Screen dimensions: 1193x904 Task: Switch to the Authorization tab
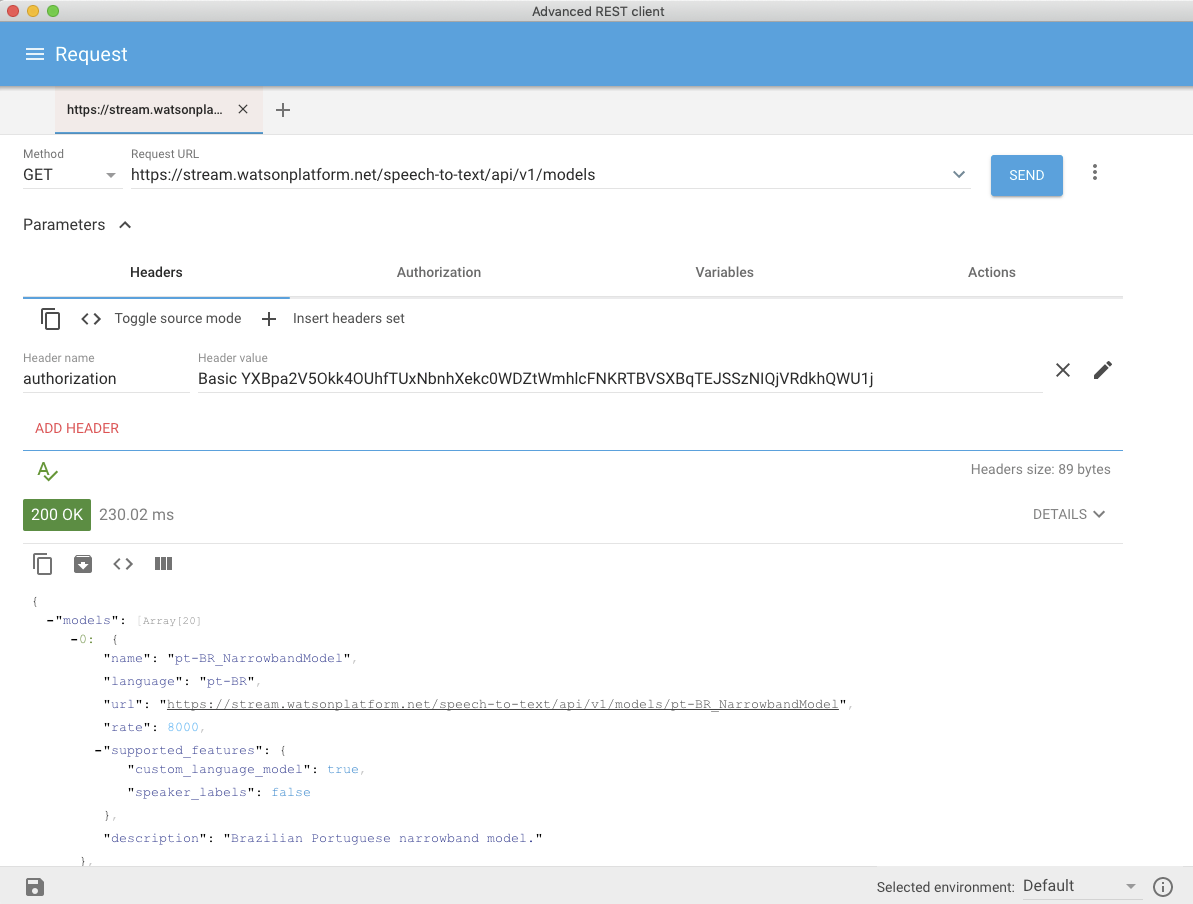(x=439, y=272)
